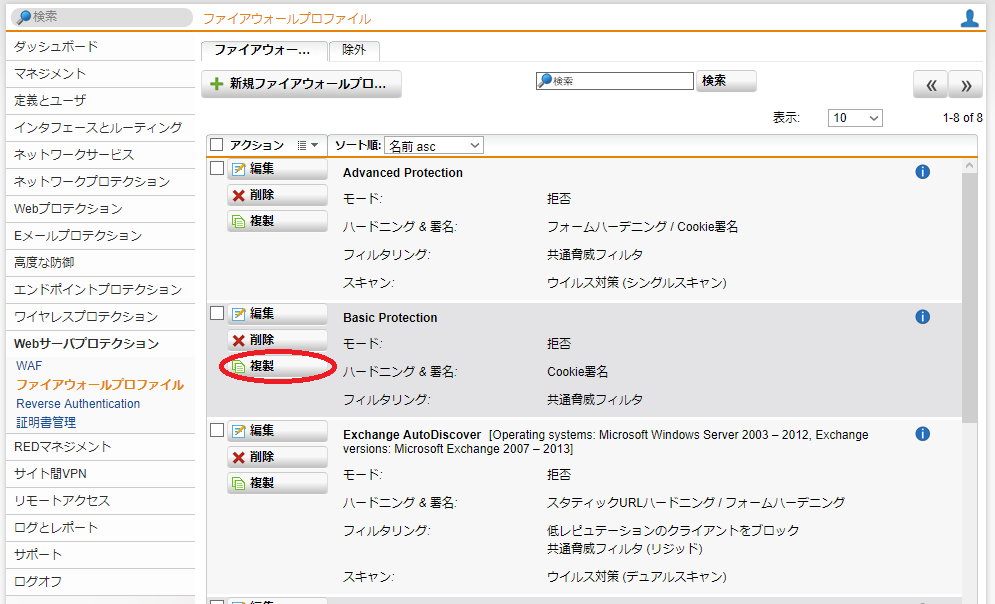Switch to the 除外 tab

click(x=354, y=50)
